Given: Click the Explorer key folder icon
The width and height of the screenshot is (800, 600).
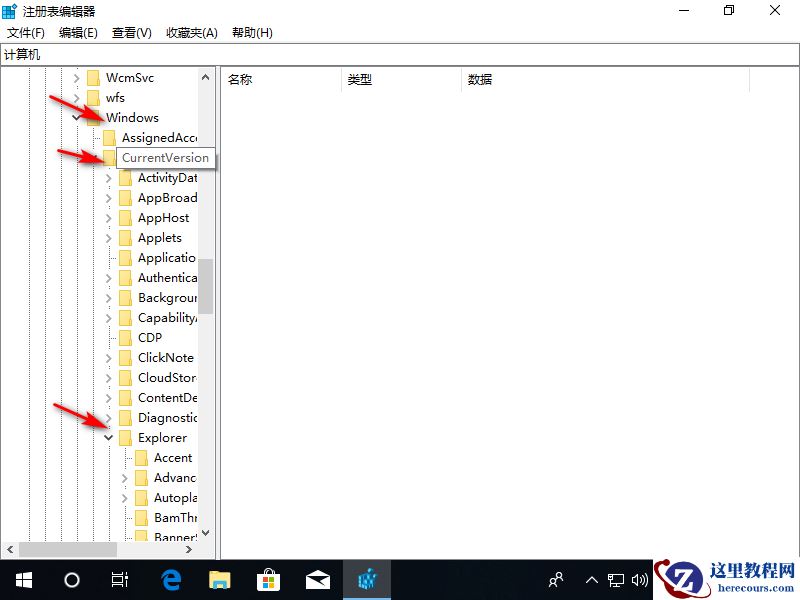Looking at the screenshot, I should coord(126,437).
